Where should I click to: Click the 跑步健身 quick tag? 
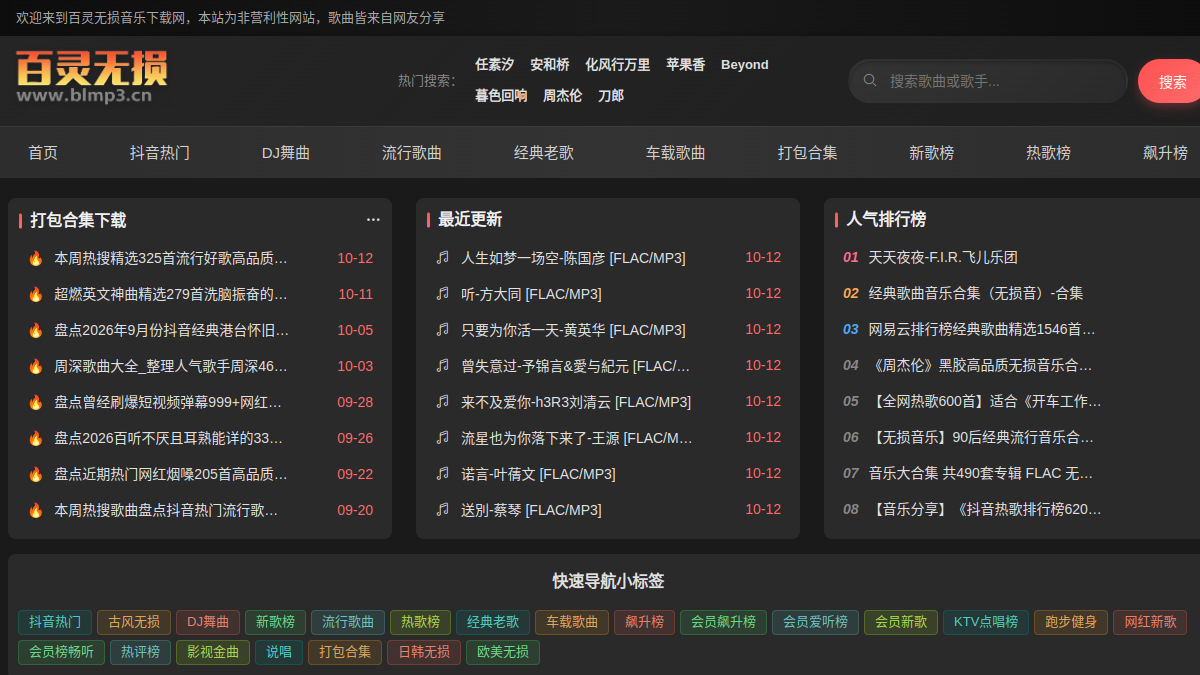(x=1071, y=622)
